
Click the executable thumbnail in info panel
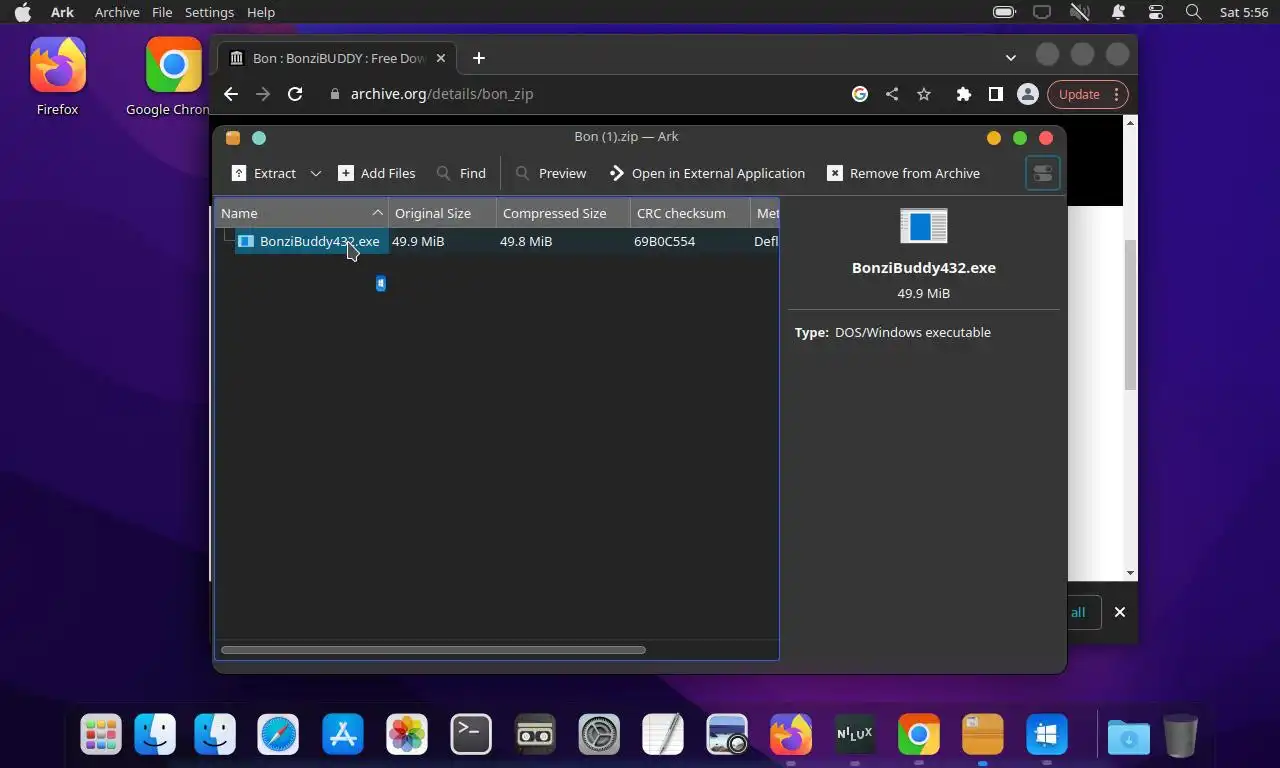click(923, 226)
